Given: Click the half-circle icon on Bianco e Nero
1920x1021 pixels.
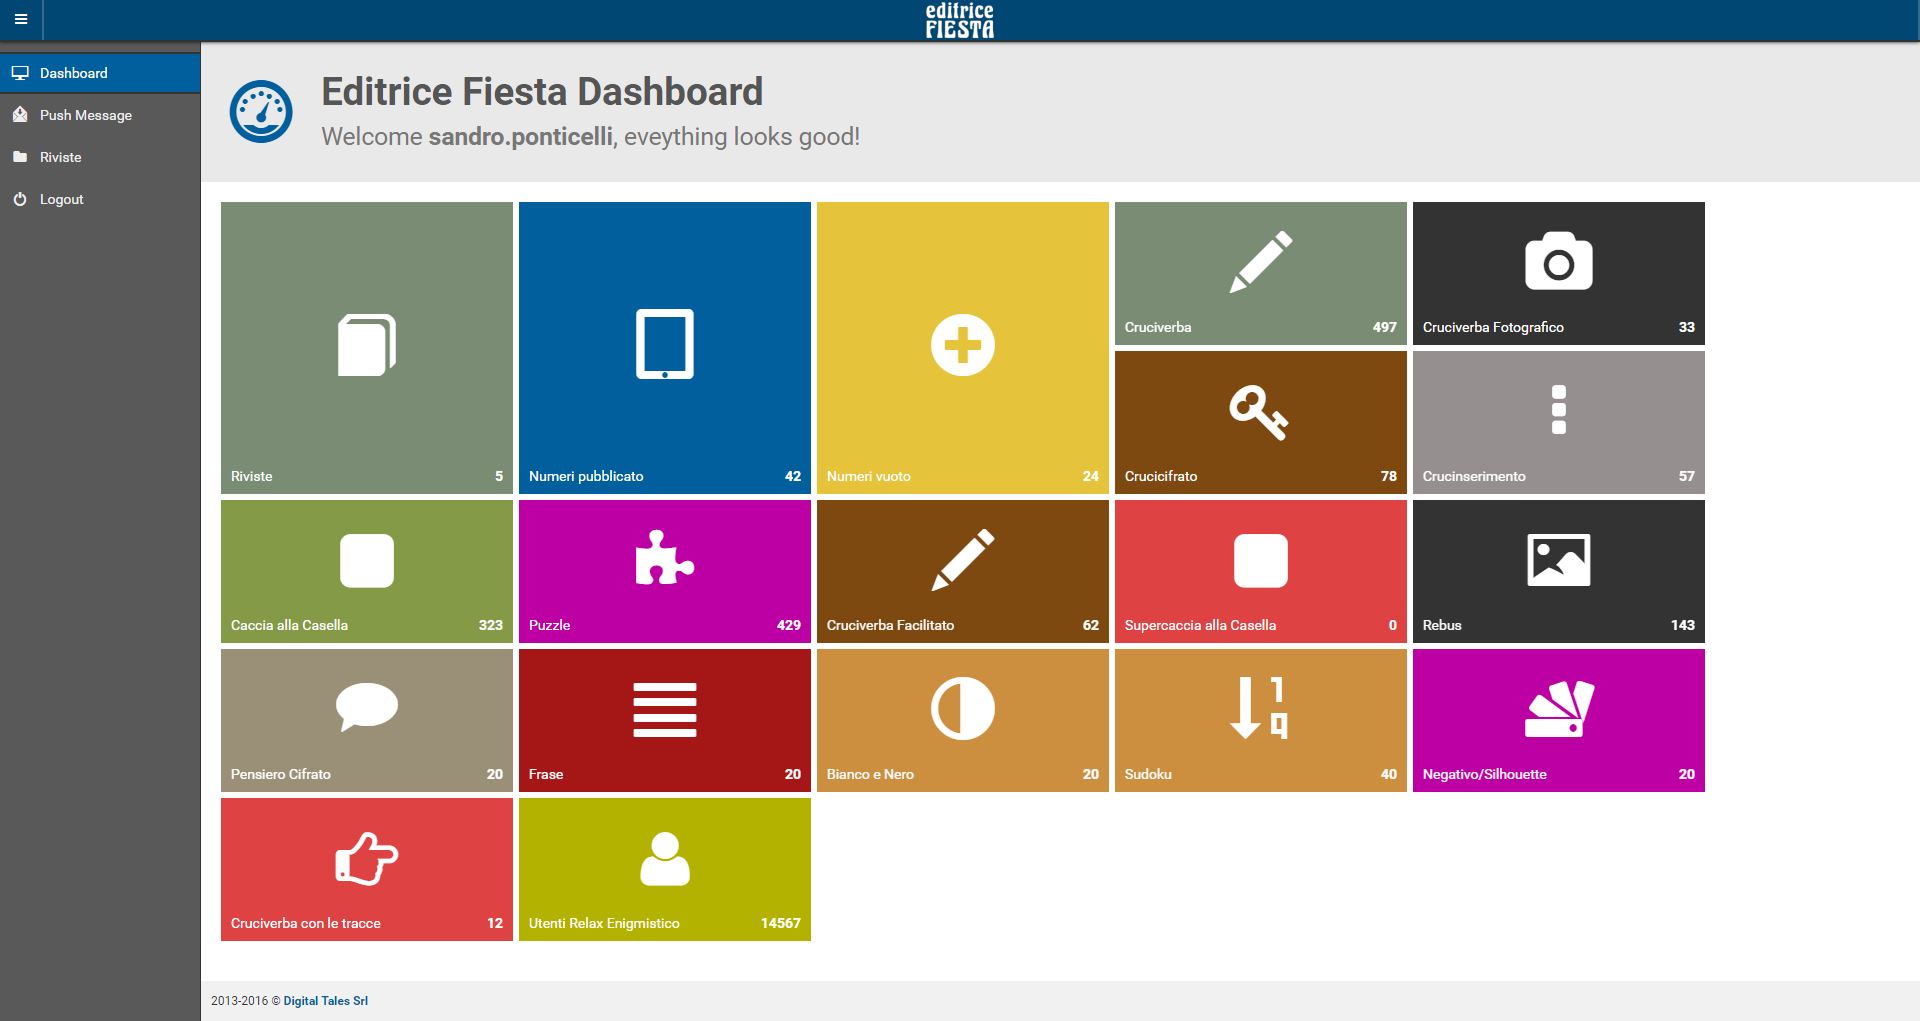Looking at the screenshot, I should (963, 709).
